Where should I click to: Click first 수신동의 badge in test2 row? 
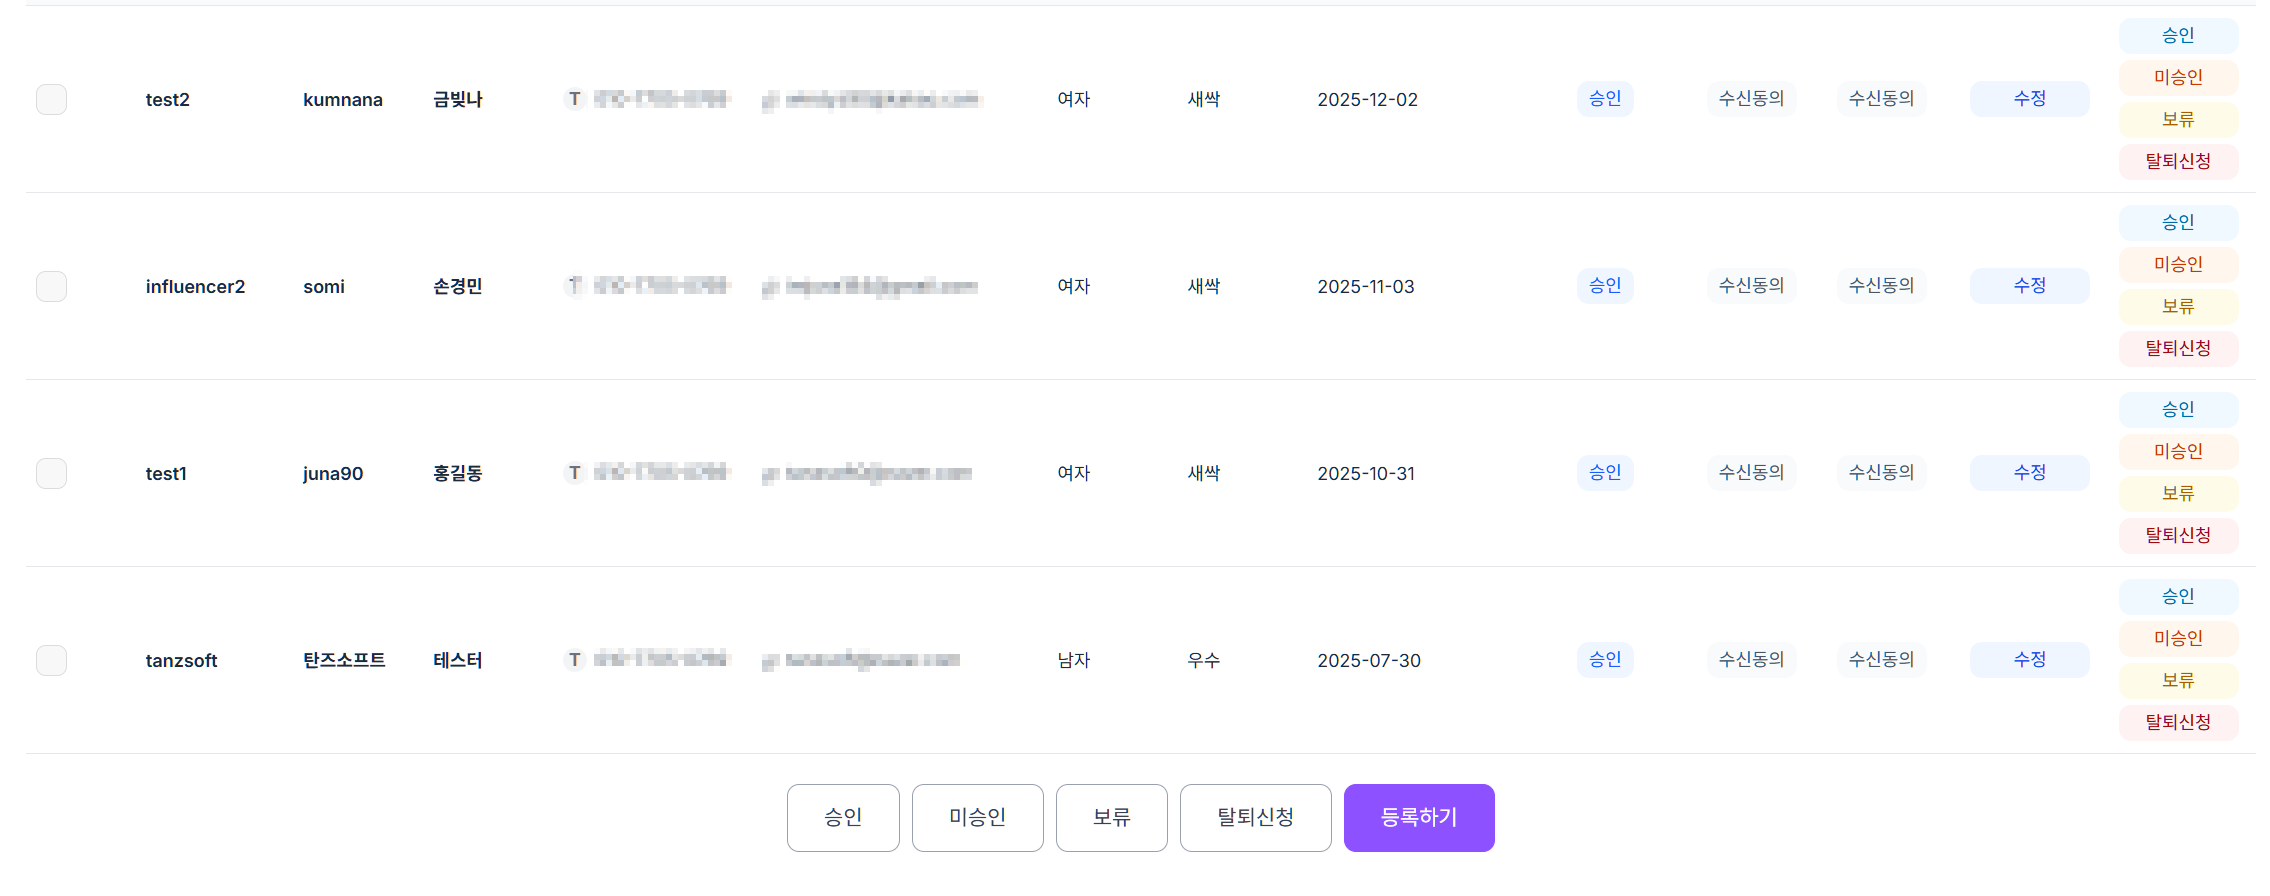(1751, 99)
